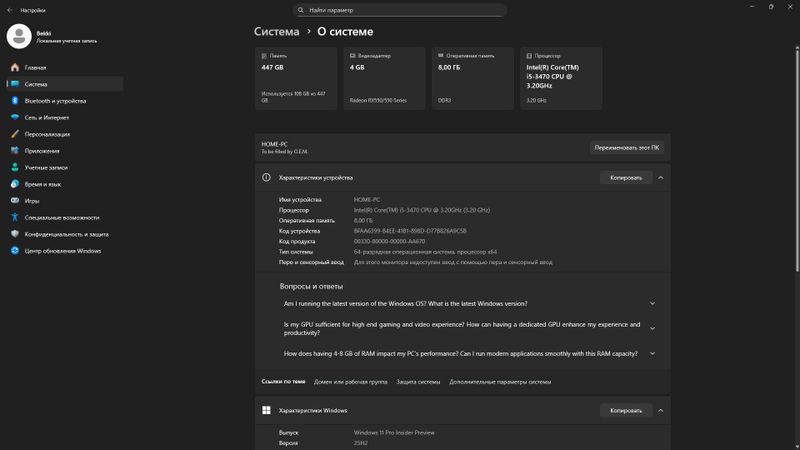800x450 pixels.
Task: Click the Специальные возможности accessibility icon
Action: pyautogui.click(x=15, y=217)
